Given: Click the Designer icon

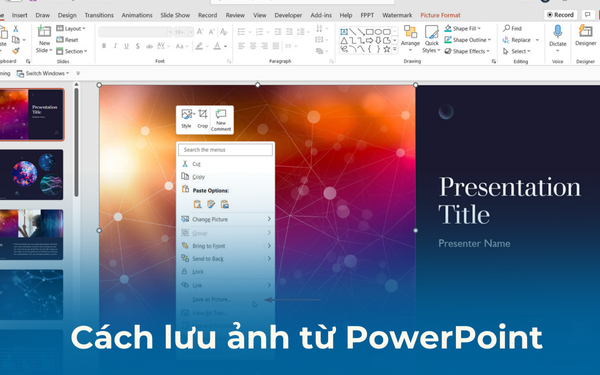Looking at the screenshot, I should [x=585, y=31].
